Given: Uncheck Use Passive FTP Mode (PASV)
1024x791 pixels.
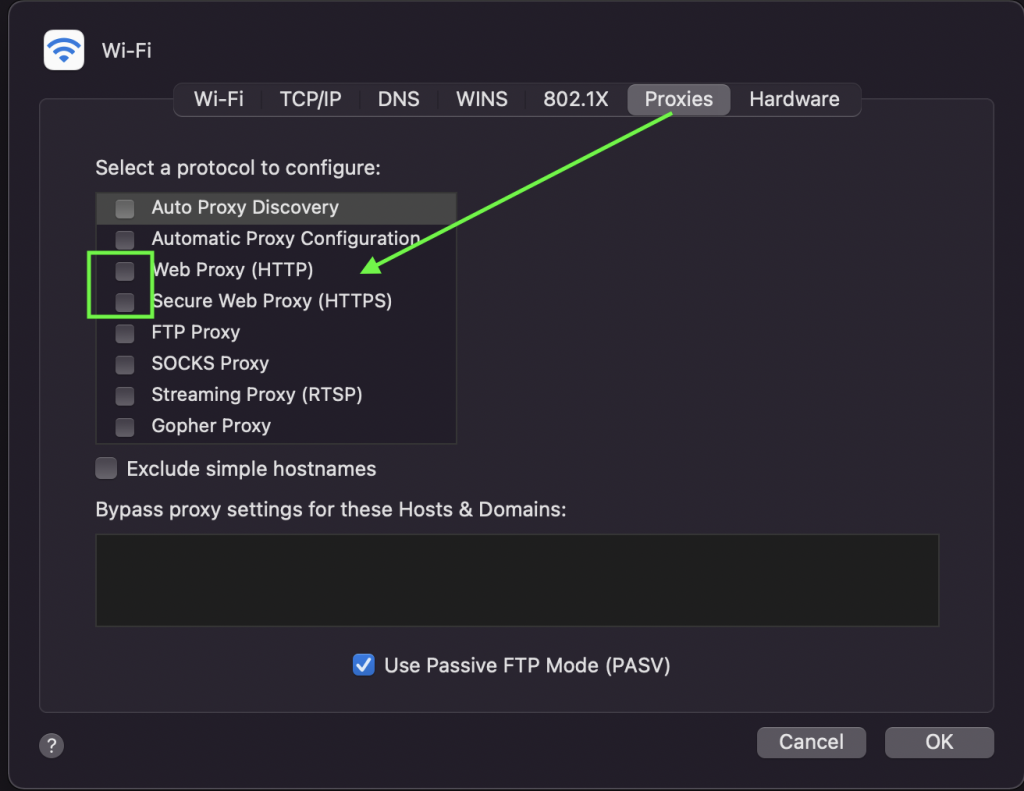Looking at the screenshot, I should 364,665.
